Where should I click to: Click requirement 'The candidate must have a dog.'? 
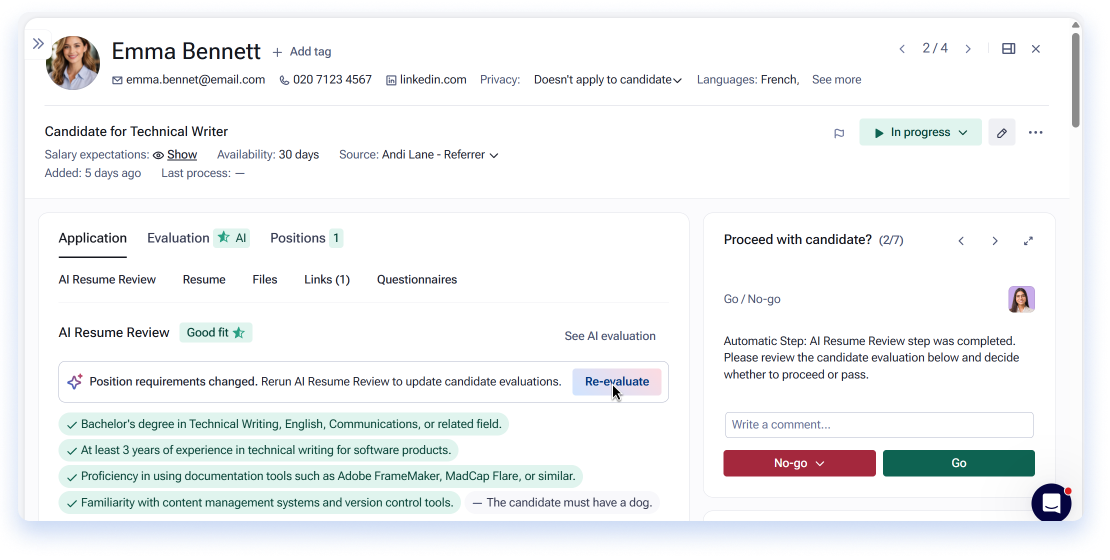[x=562, y=503]
